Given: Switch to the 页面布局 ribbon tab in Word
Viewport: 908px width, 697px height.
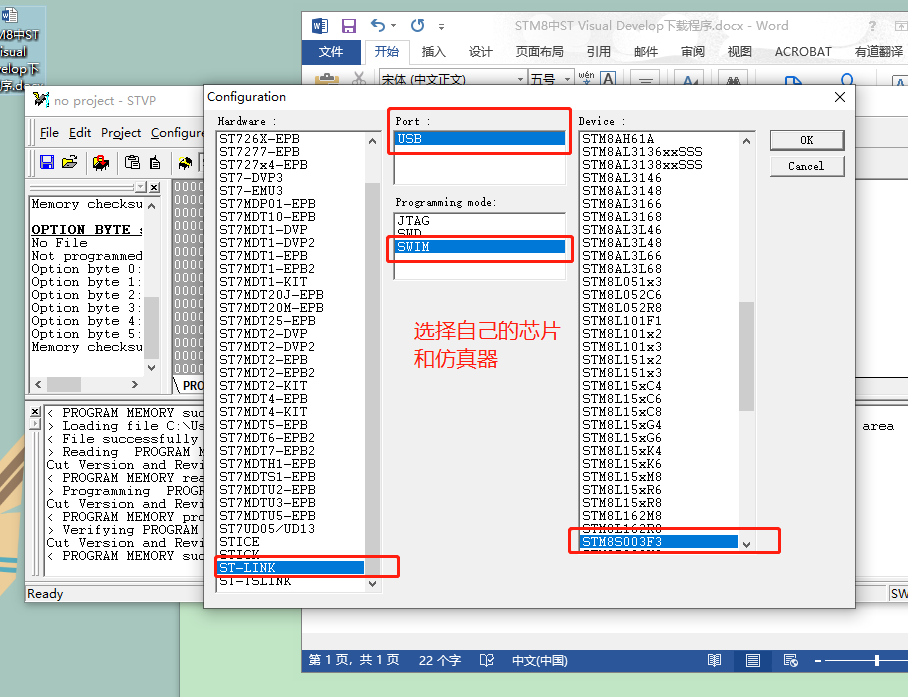Looking at the screenshot, I should 540,52.
